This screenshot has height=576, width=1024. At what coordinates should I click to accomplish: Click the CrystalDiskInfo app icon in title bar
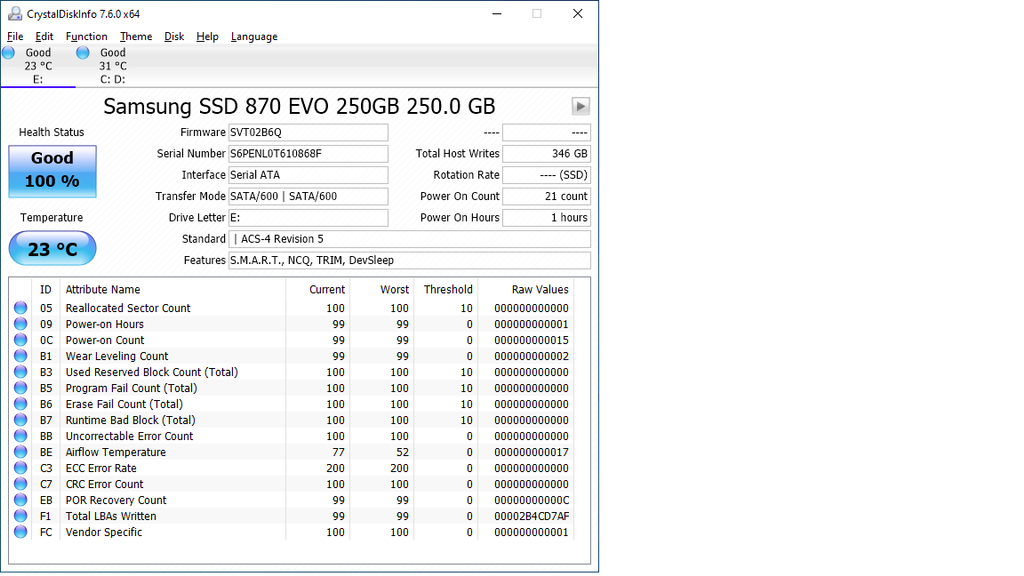[x=15, y=14]
